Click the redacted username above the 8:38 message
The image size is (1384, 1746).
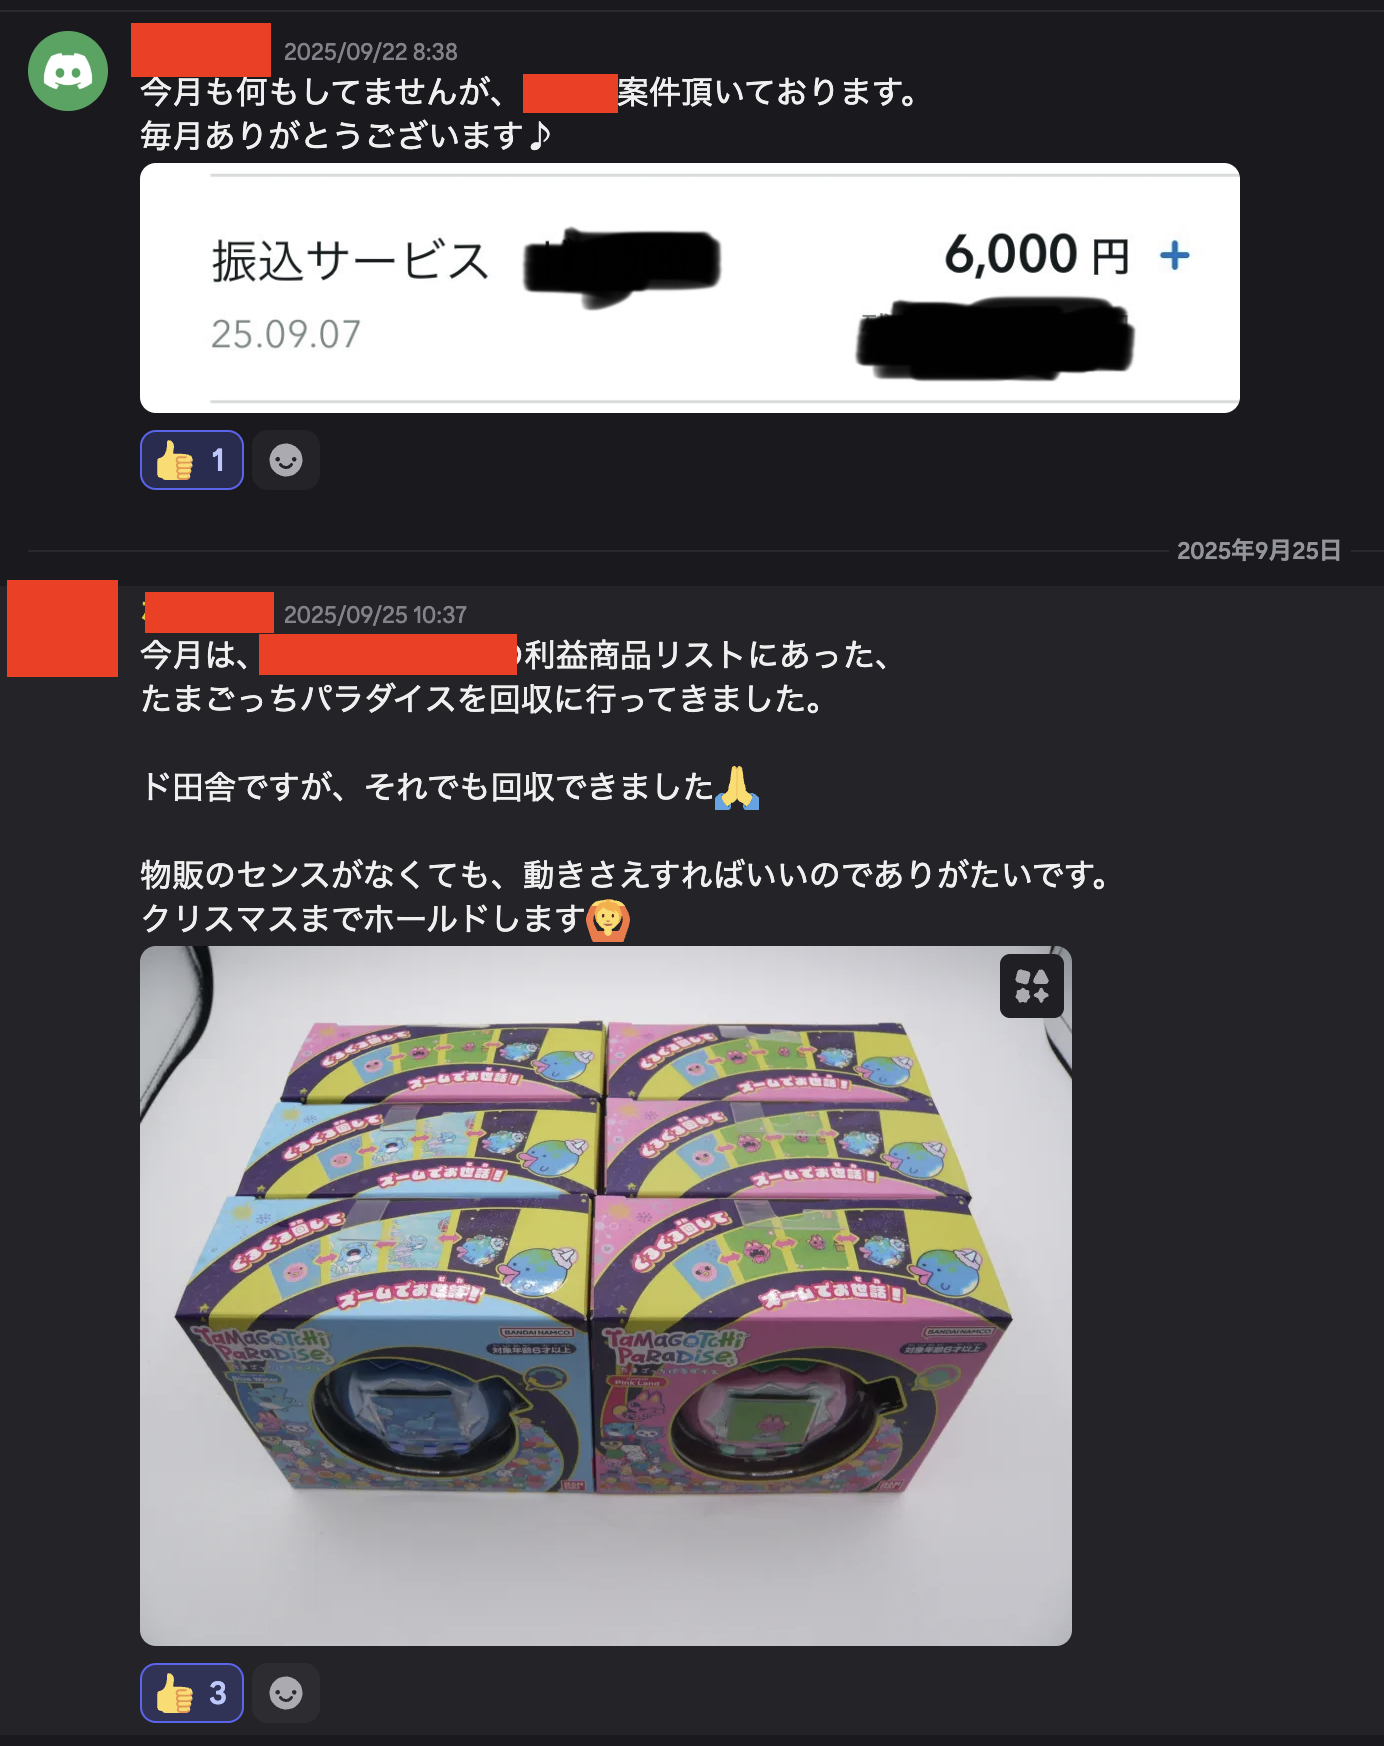click(x=201, y=50)
